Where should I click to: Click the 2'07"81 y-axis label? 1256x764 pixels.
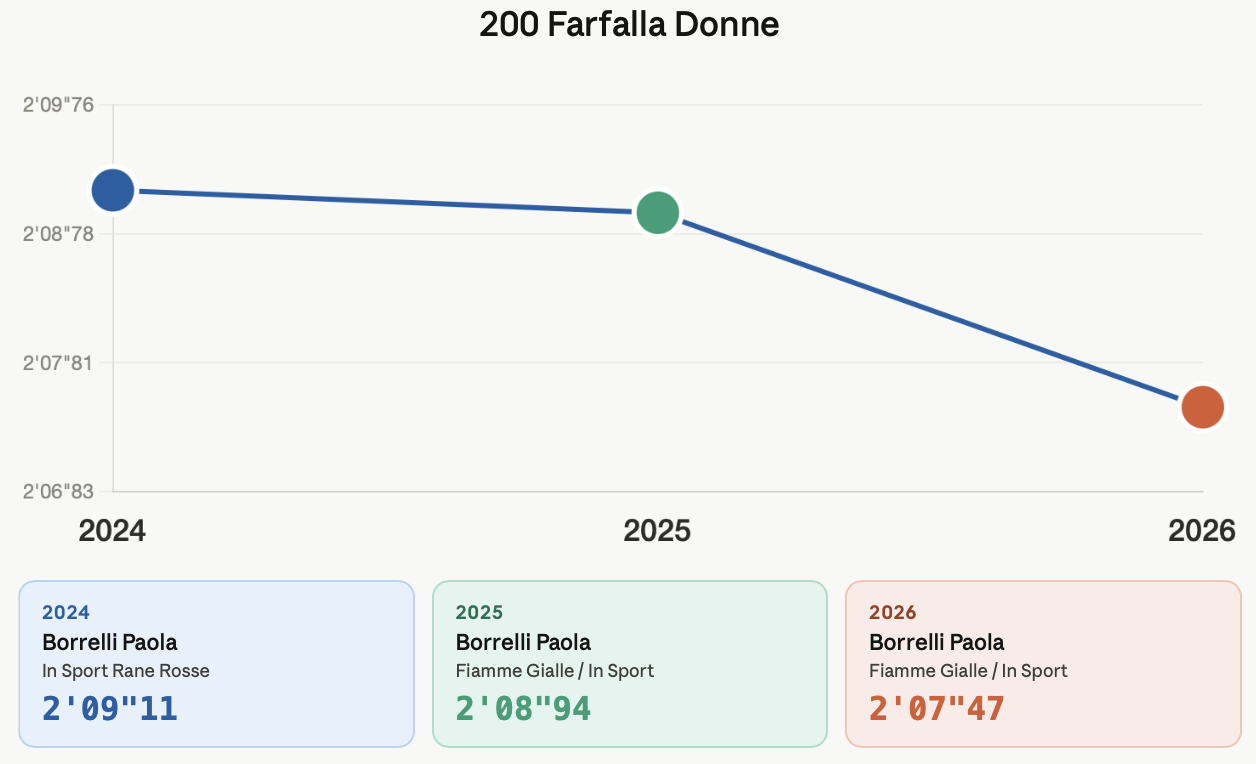tap(58, 362)
